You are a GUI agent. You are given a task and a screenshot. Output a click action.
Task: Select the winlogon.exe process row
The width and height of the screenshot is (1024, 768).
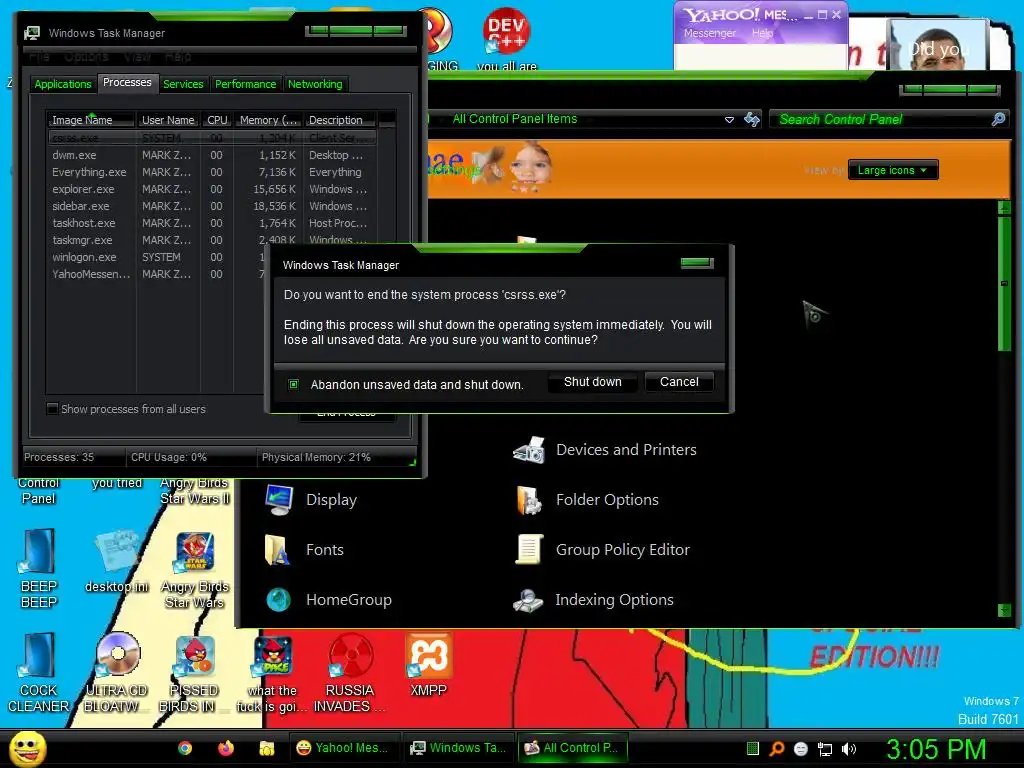[157, 257]
